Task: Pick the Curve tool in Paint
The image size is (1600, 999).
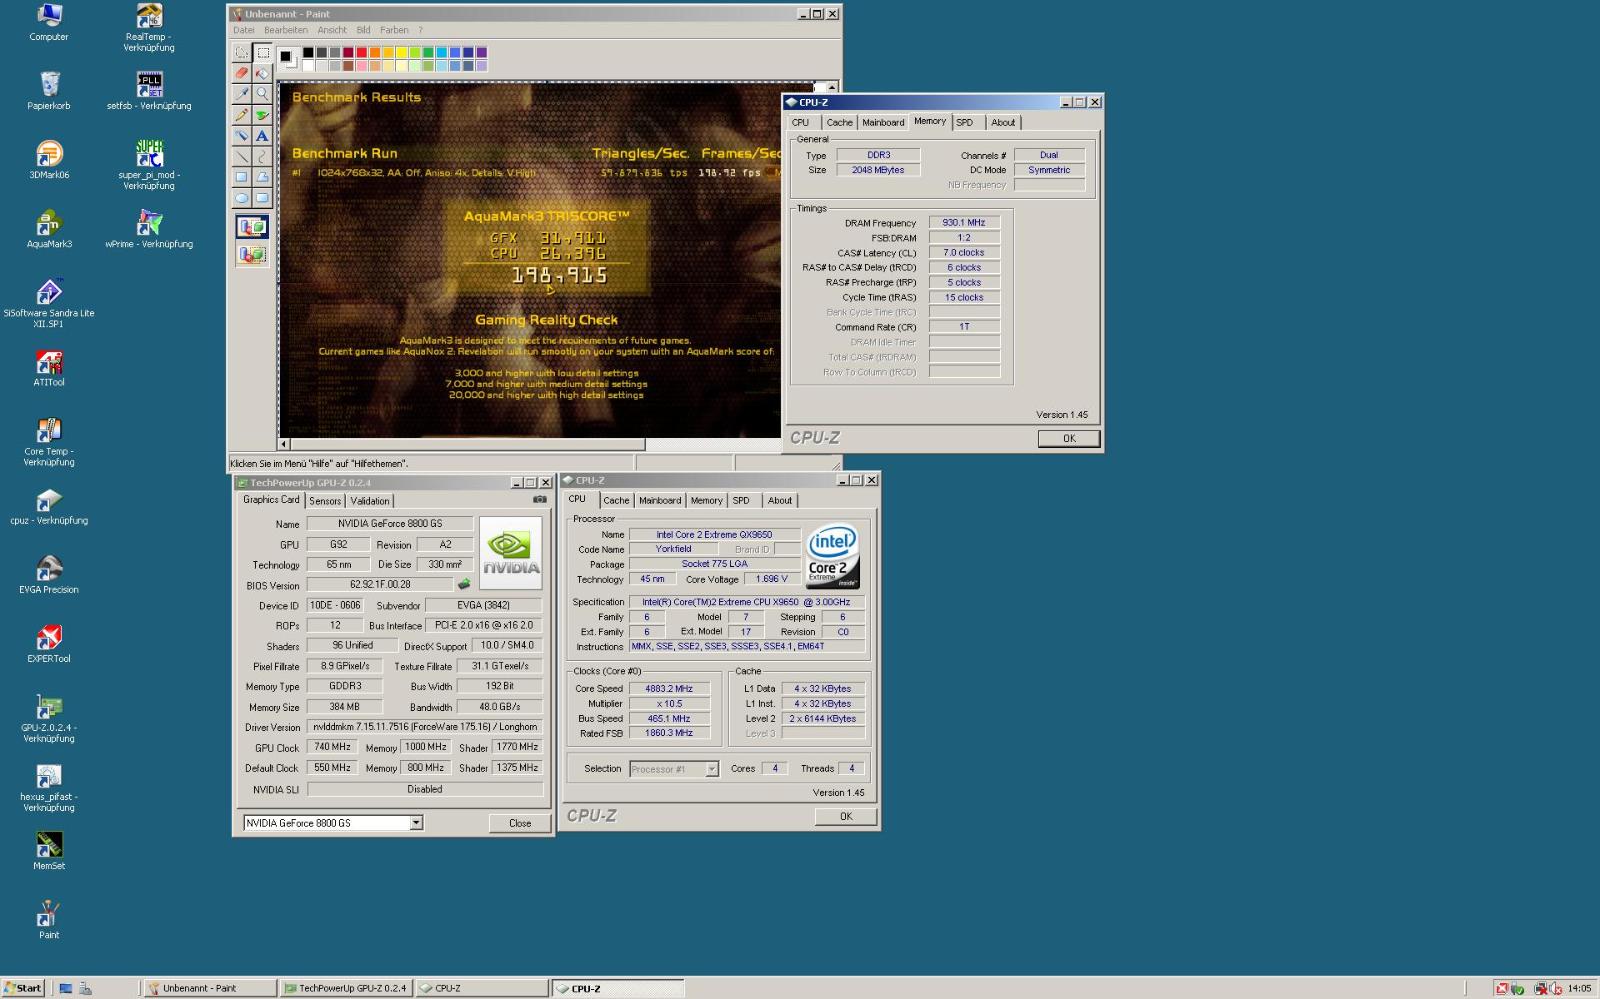Action: (262, 156)
